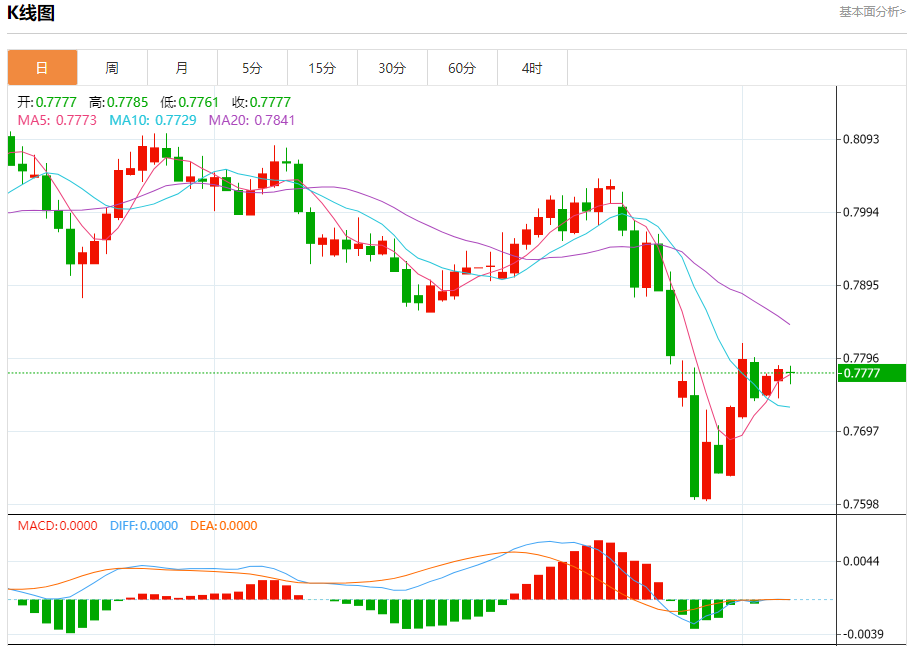The height and width of the screenshot is (646, 910).
Task: Select the DEA value label
Action: click(221, 526)
